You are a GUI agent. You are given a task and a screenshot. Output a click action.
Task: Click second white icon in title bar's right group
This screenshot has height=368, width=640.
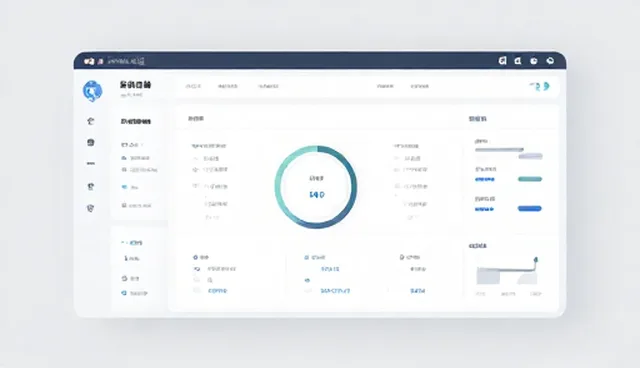click(x=518, y=61)
